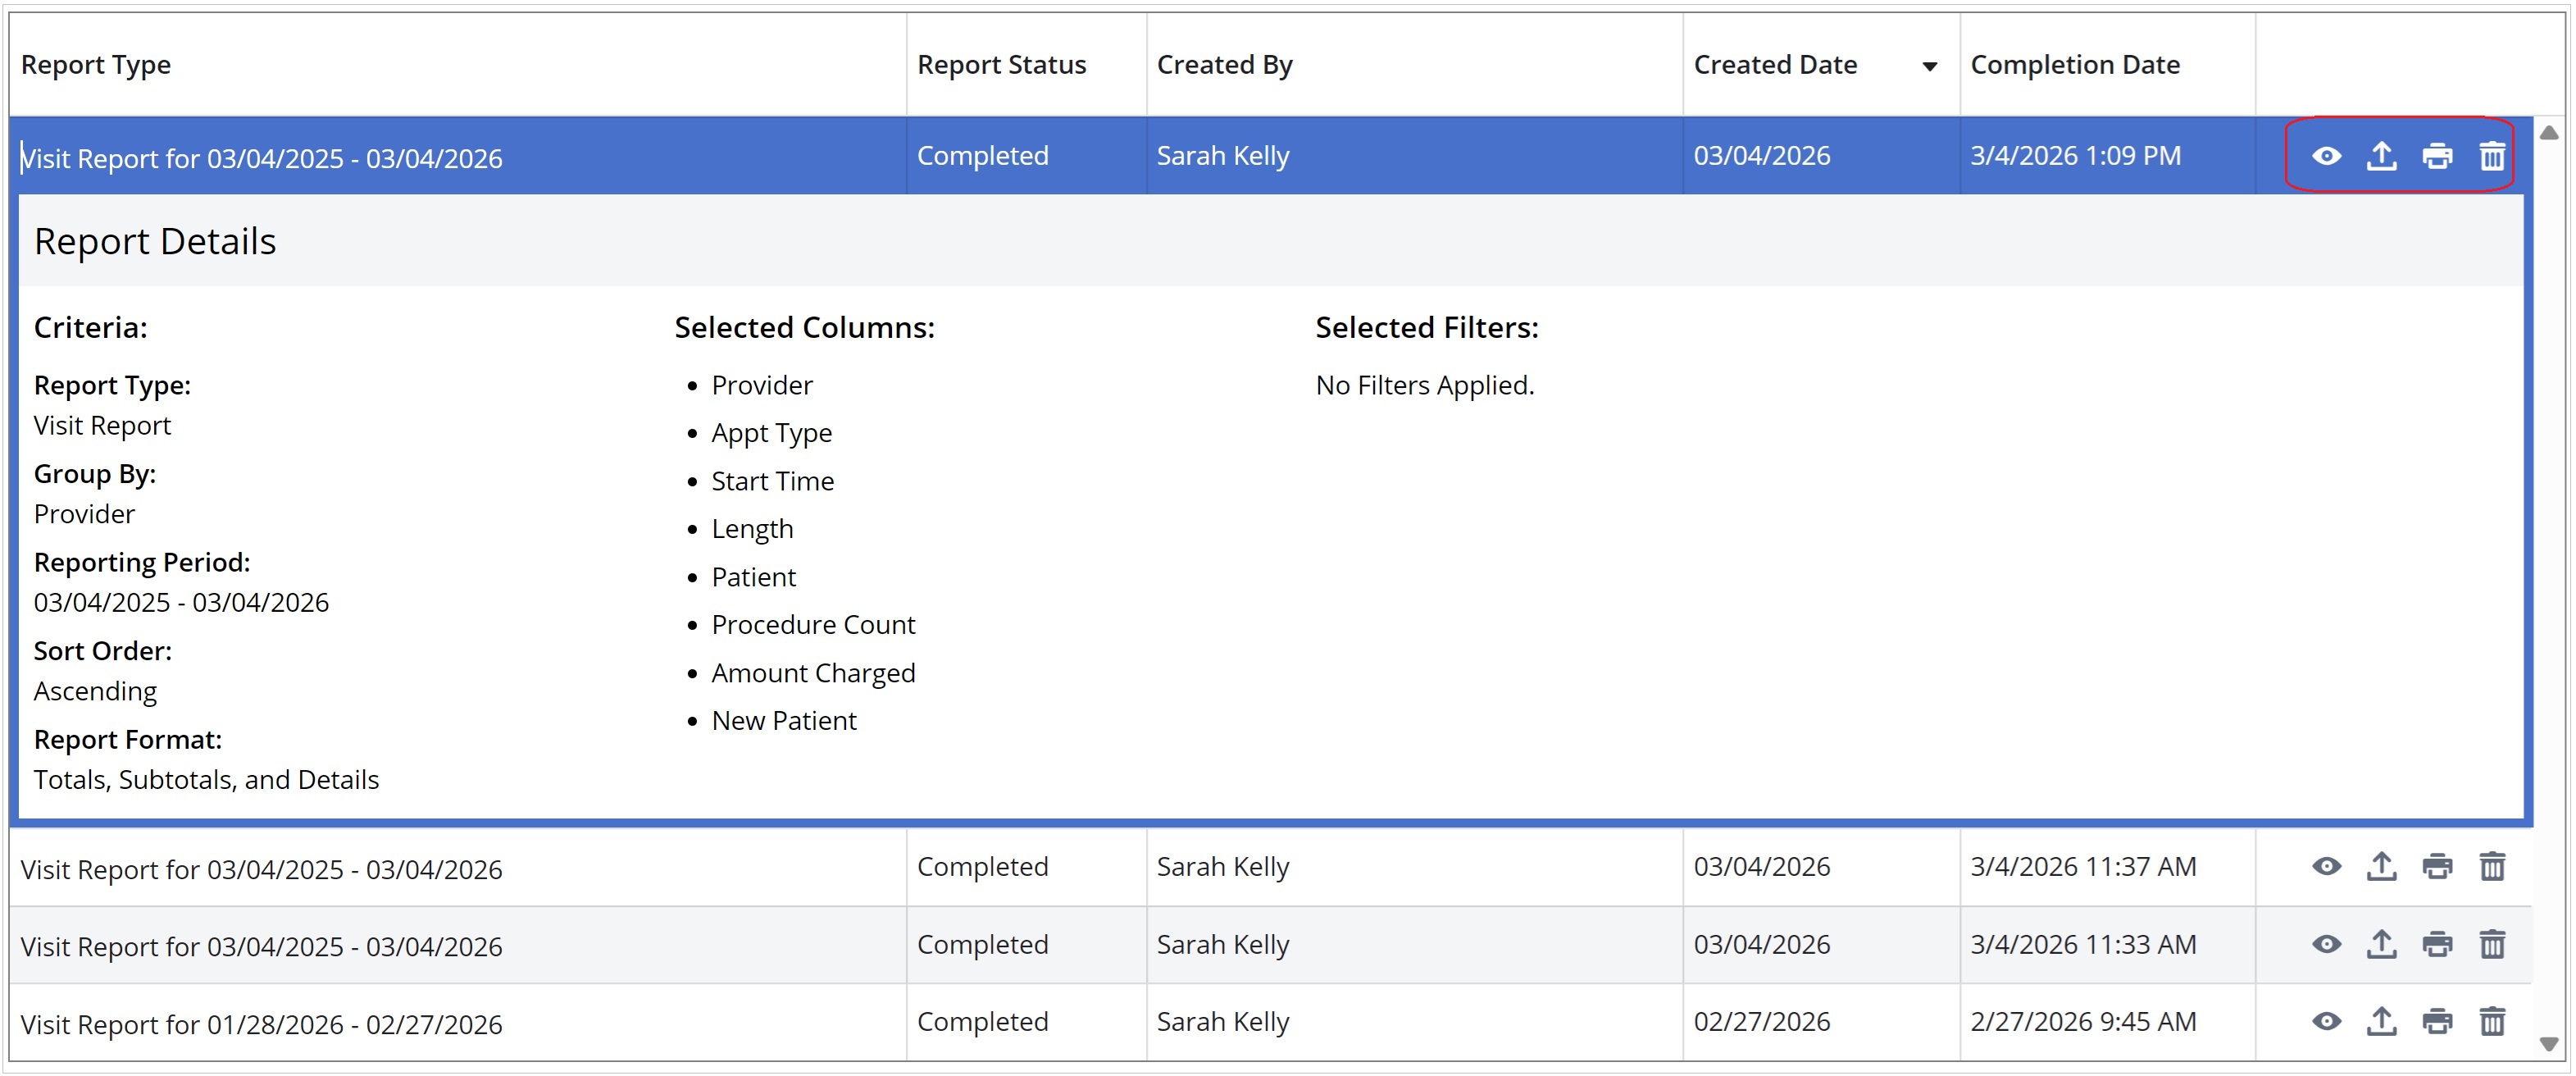
Task: Click the Created By column header
Action: click(x=1224, y=65)
